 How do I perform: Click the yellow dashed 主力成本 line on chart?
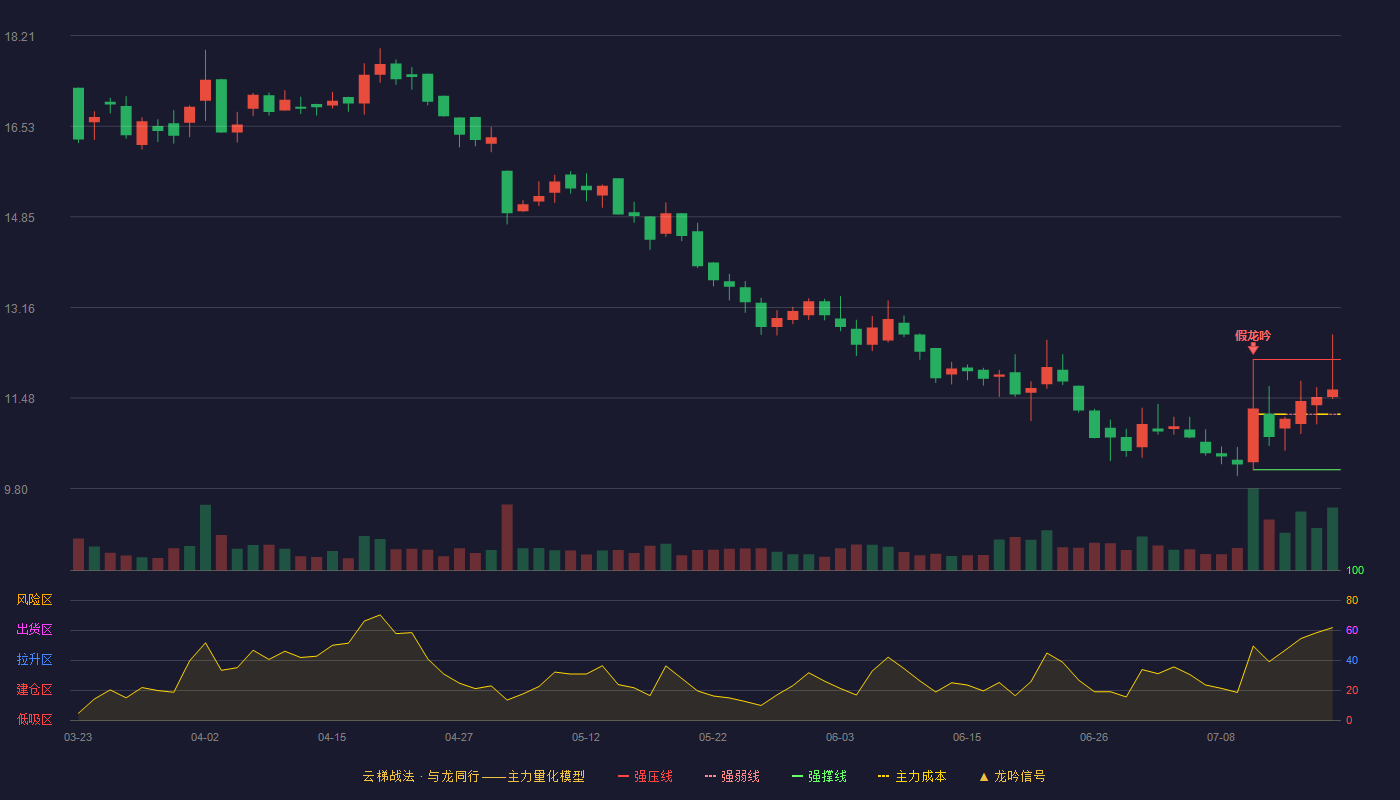tap(1299, 414)
